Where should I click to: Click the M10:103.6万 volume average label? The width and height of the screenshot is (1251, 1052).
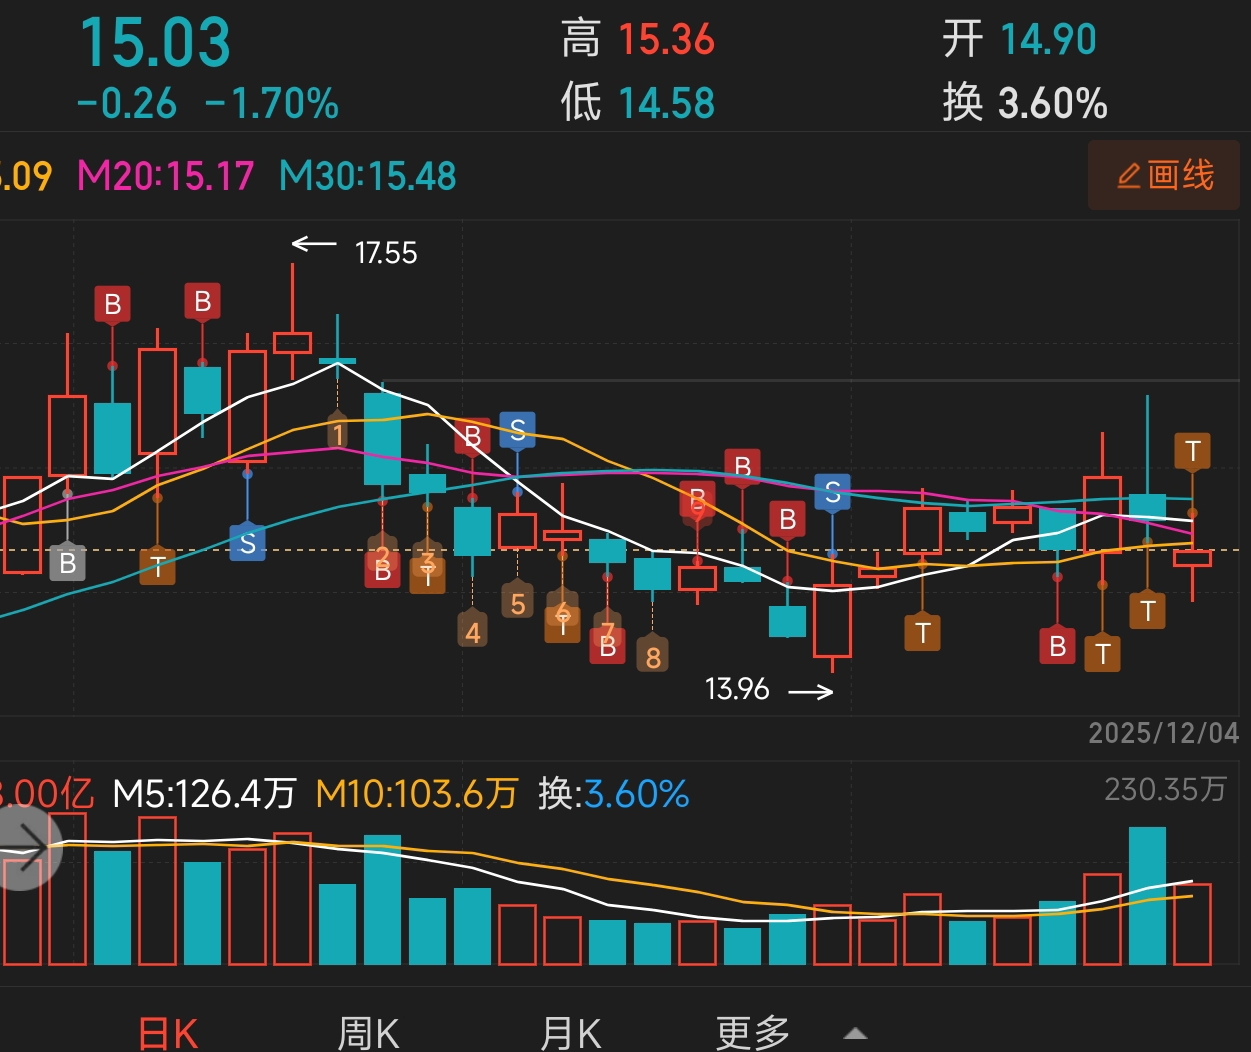pos(416,794)
